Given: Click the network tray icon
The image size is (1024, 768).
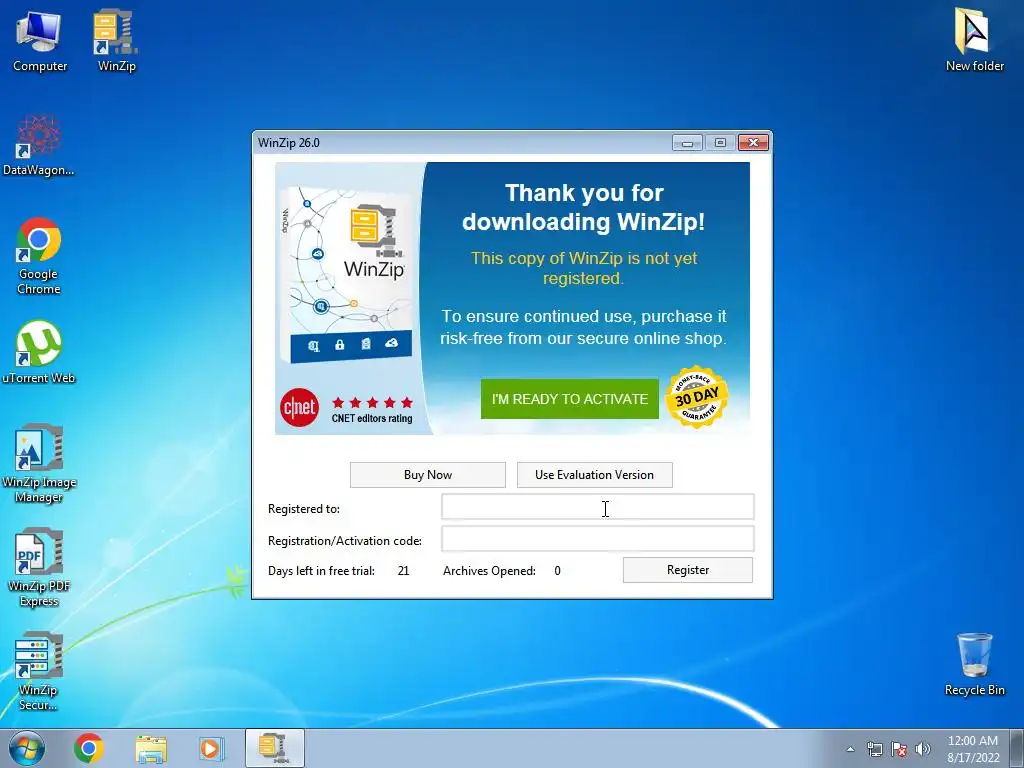Looking at the screenshot, I should [874, 749].
